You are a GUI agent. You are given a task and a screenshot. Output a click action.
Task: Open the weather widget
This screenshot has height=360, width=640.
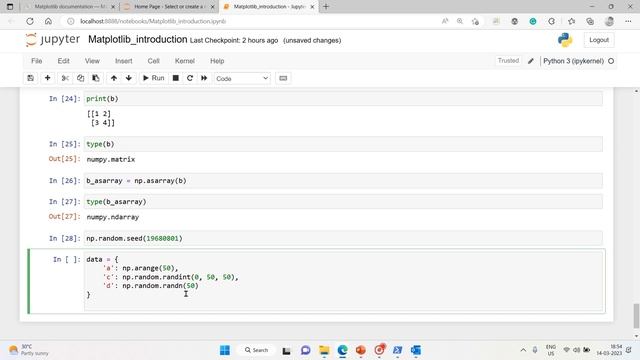[29, 350]
